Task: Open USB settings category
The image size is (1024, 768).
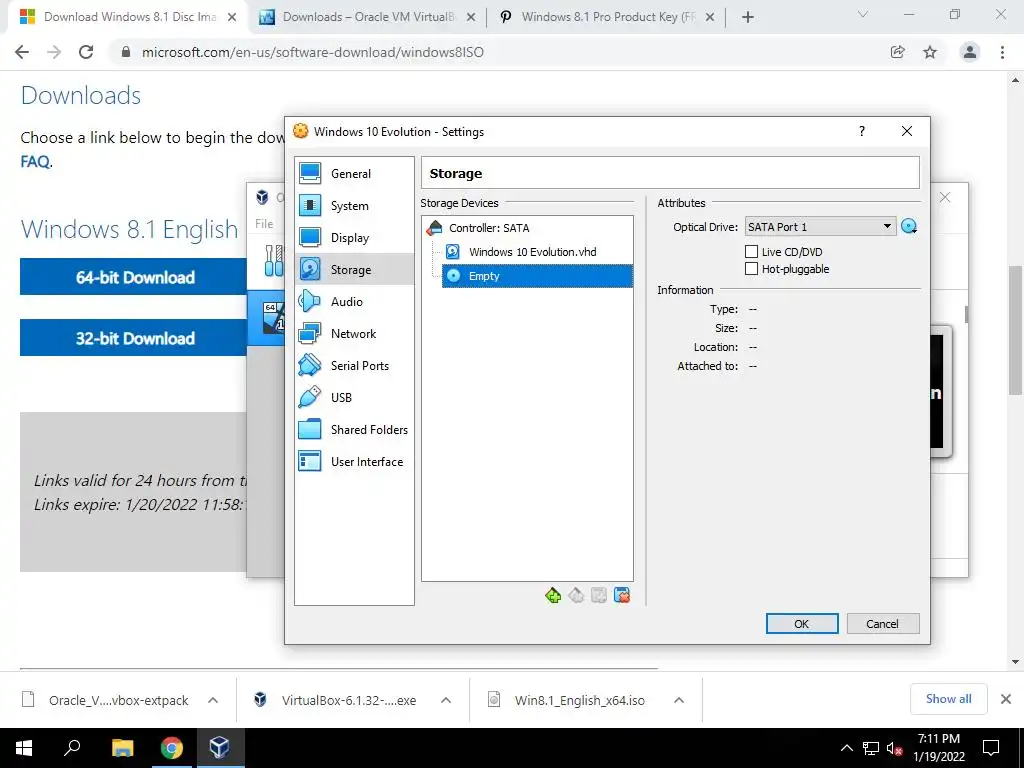Action: tap(354, 397)
